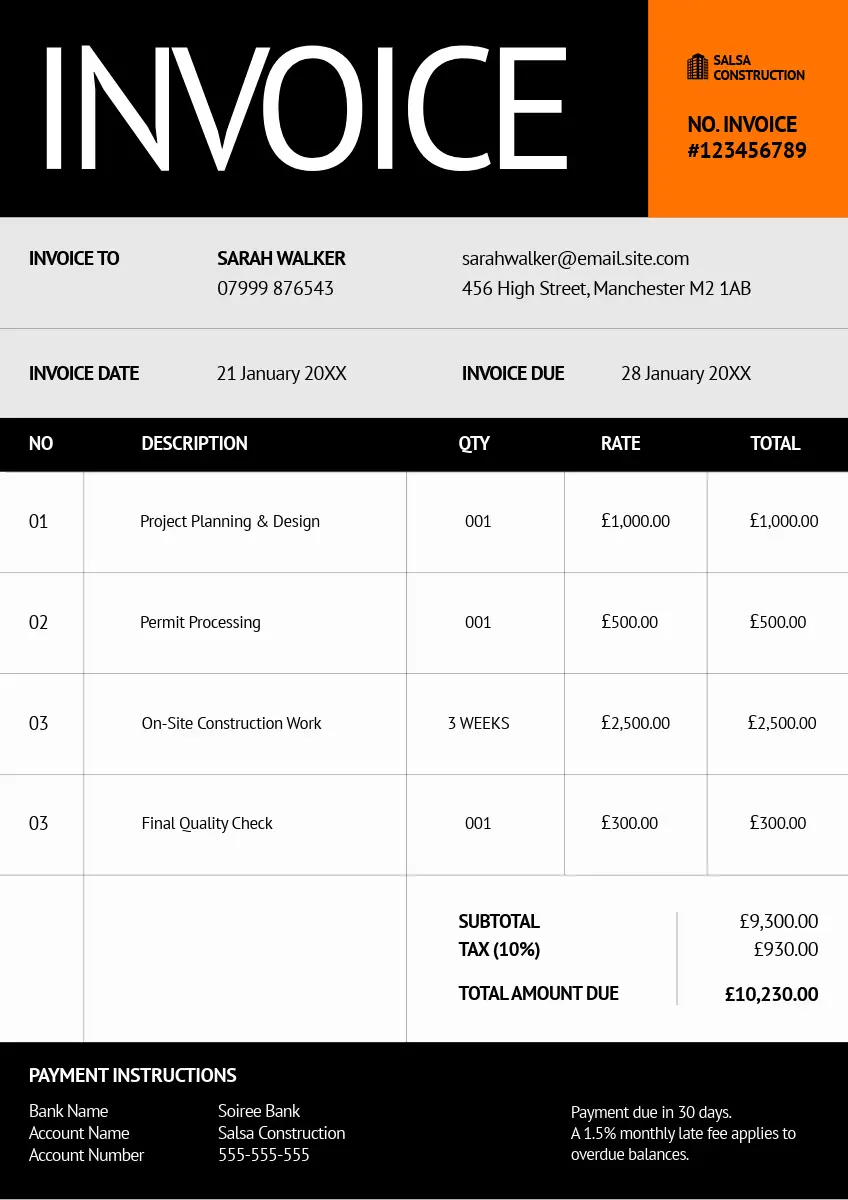Open the sarahwalker@email.site.com email address
The height and width of the screenshot is (1200, 848).
pyautogui.click(x=575, y=259)
